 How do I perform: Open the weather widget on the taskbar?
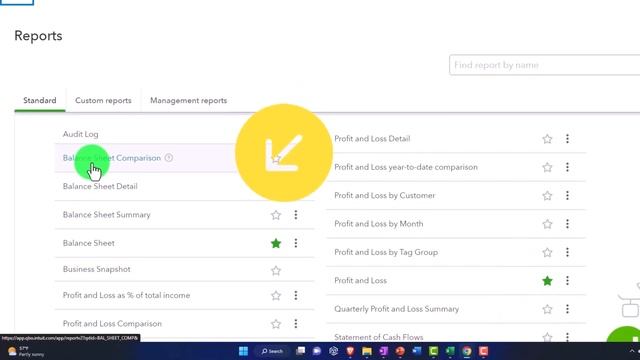(25, 351)
